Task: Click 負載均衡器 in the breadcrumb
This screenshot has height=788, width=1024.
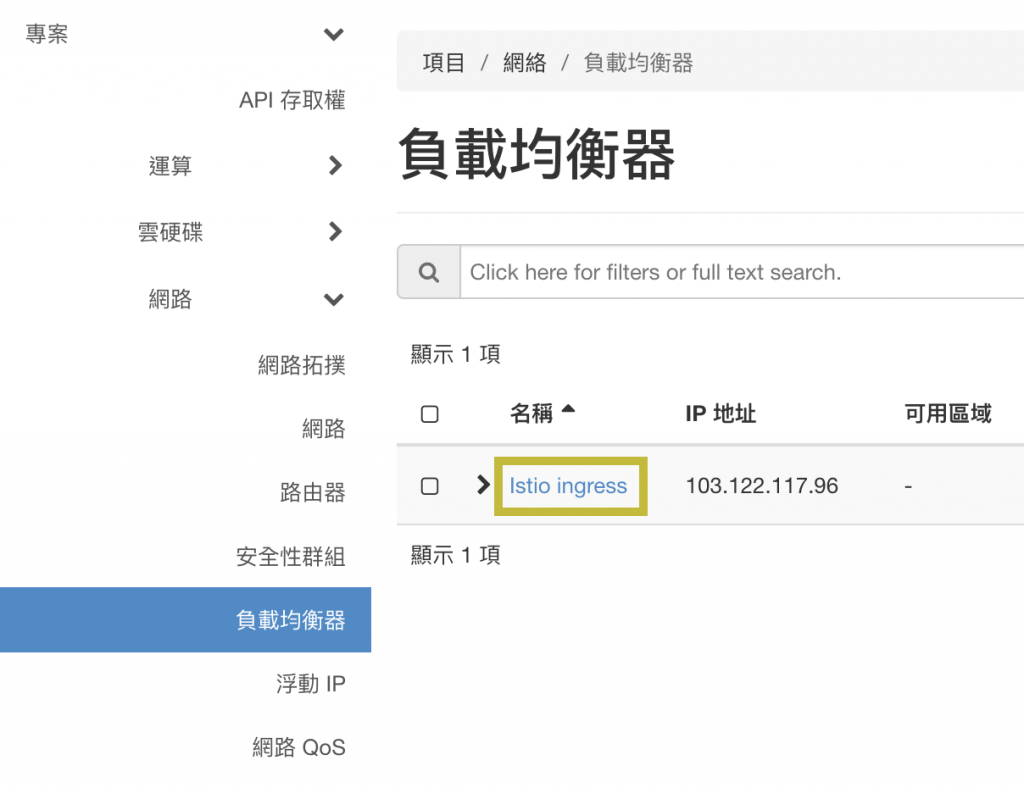Action: pos(638,63)
